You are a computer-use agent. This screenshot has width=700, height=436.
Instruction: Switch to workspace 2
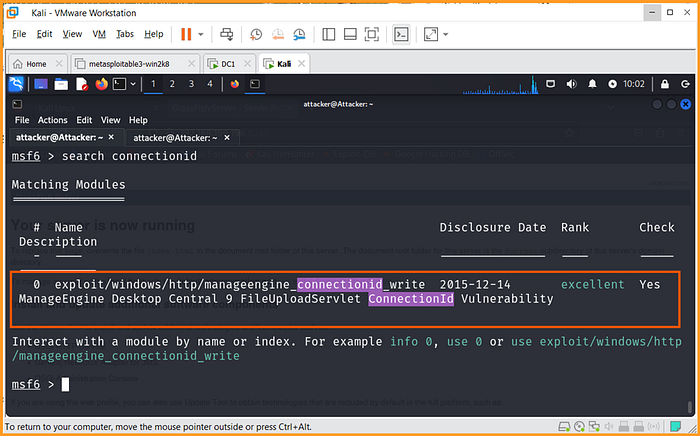[172, 84]
